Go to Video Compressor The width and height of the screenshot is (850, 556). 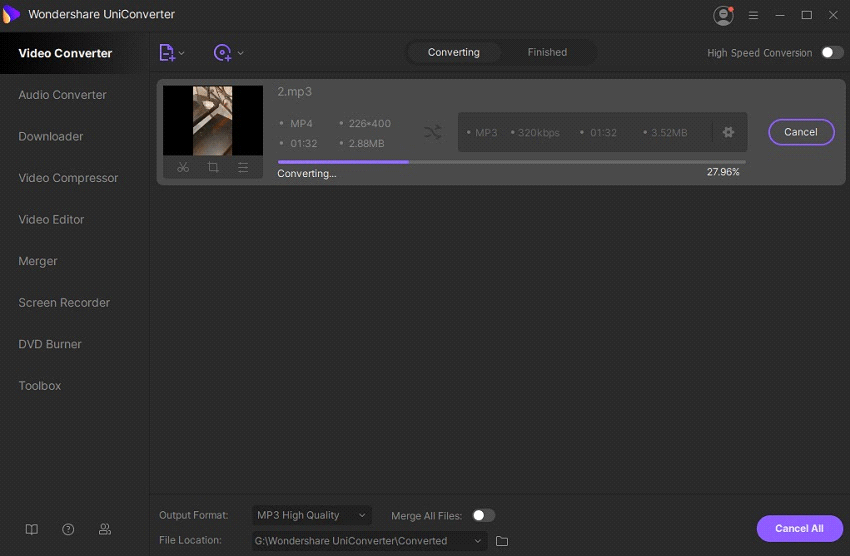[68, 178]
